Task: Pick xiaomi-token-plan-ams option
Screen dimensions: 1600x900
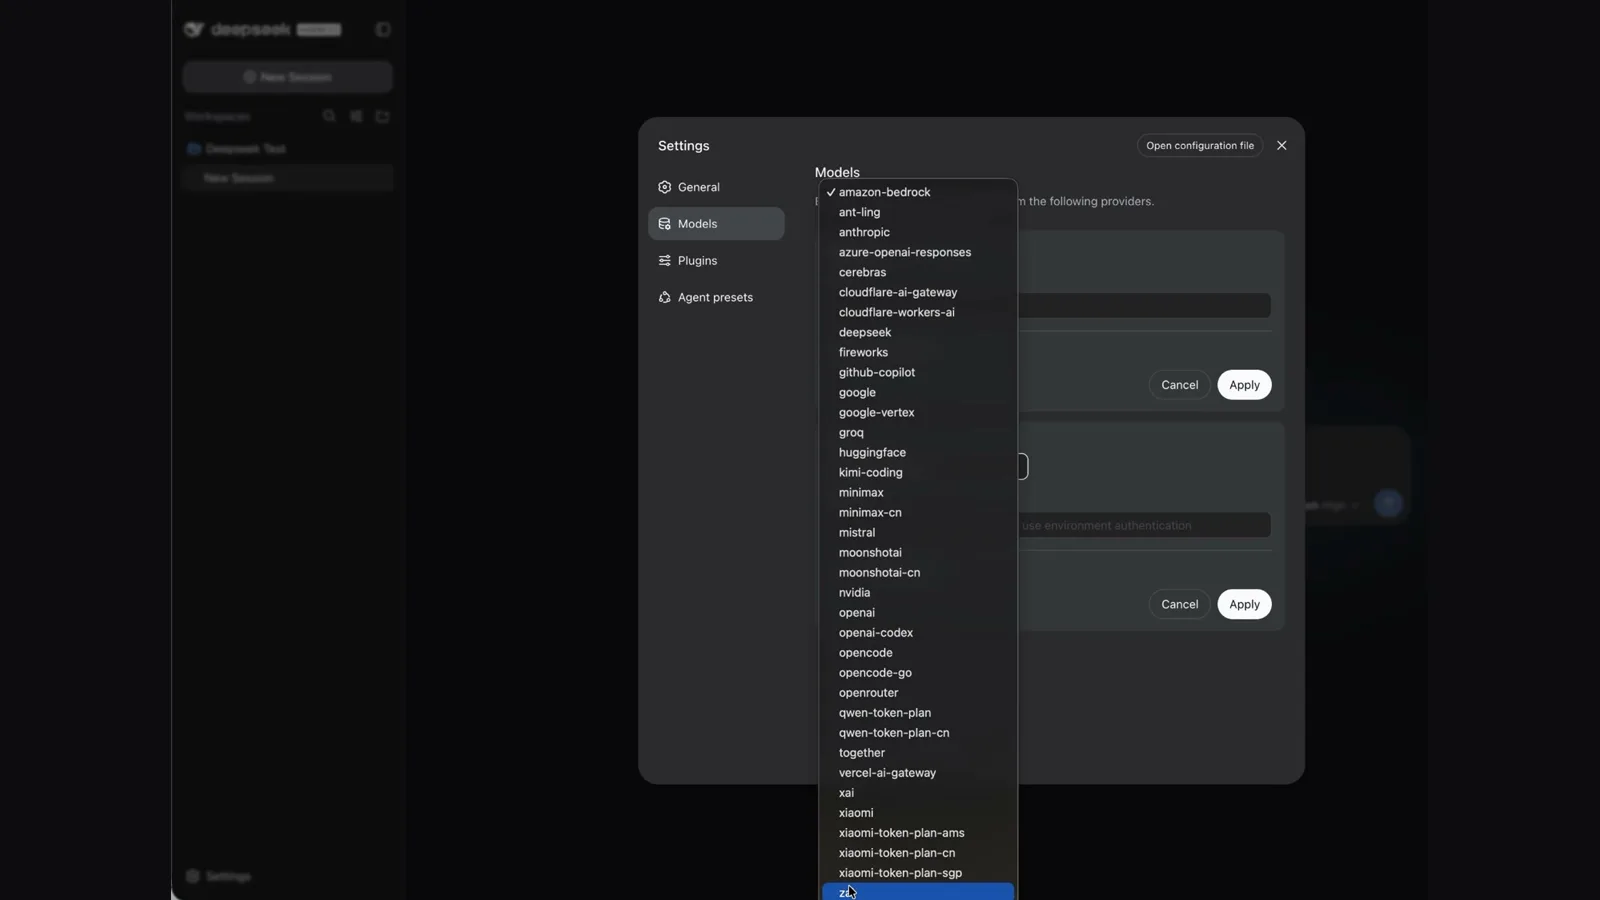Action: [918, 832]
